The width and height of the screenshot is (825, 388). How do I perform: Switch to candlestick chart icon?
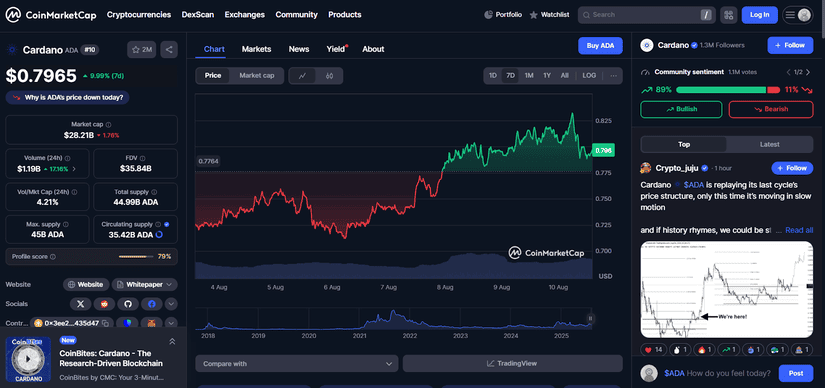[x=329, y=76]
